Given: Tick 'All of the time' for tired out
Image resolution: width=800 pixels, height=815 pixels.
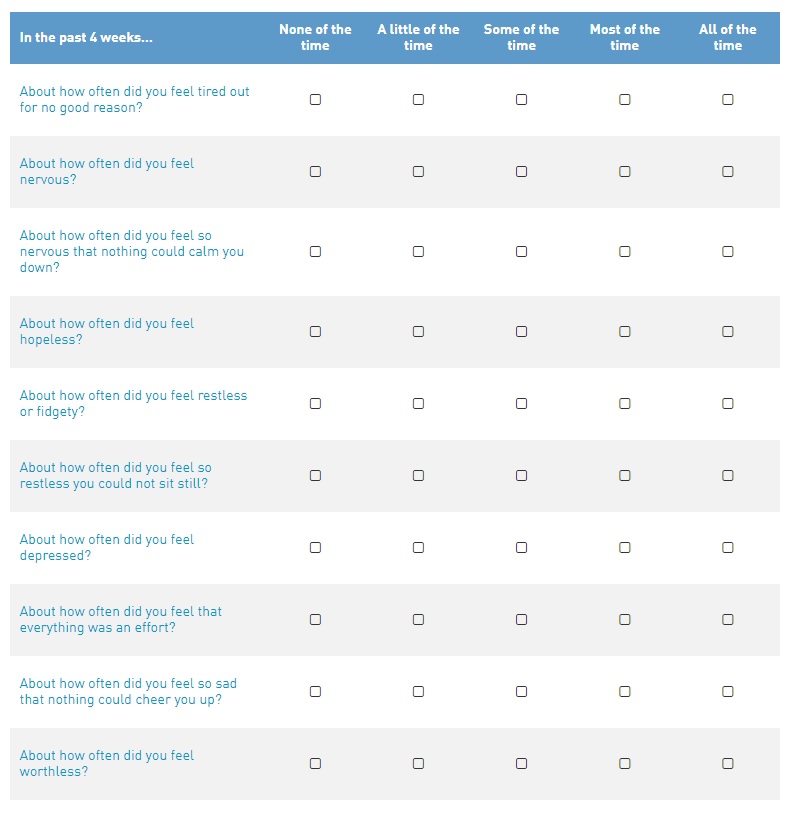Looking at the screenshot, I should [x=728, y=99].
